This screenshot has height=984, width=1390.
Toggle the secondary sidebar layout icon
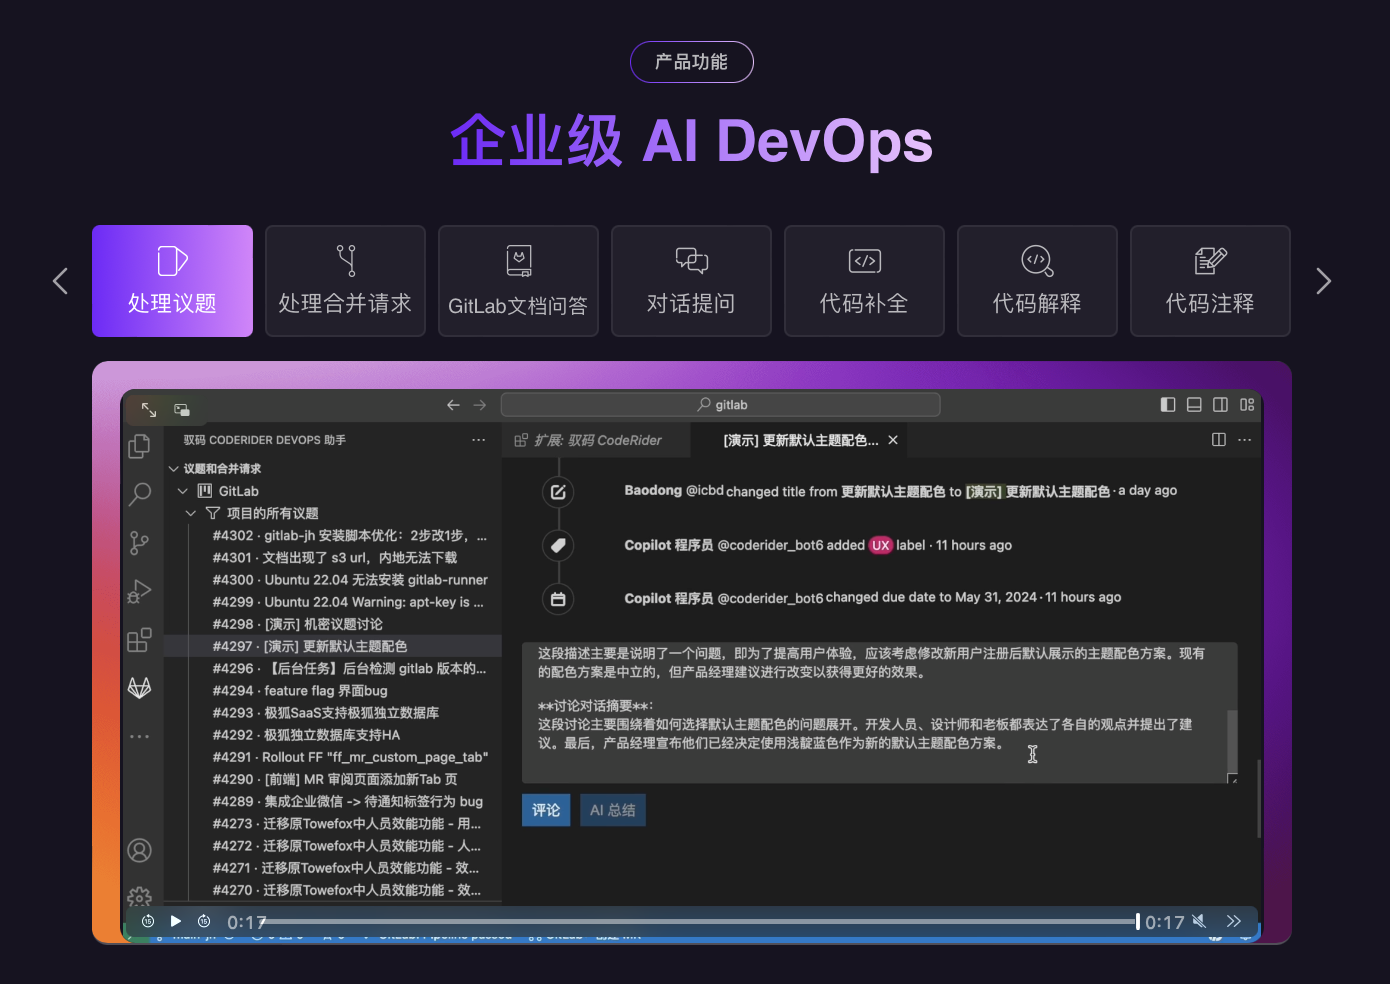1221,405
